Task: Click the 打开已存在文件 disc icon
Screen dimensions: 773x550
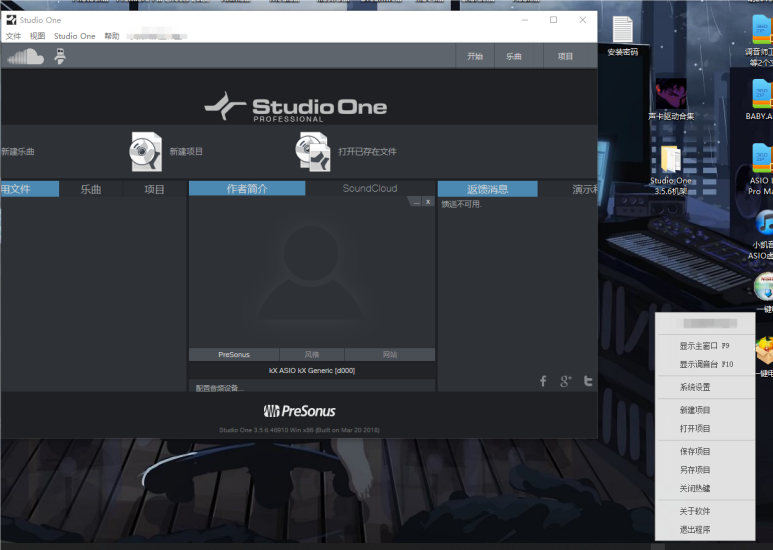Action: pyautogui.click(x=313, y=152)
